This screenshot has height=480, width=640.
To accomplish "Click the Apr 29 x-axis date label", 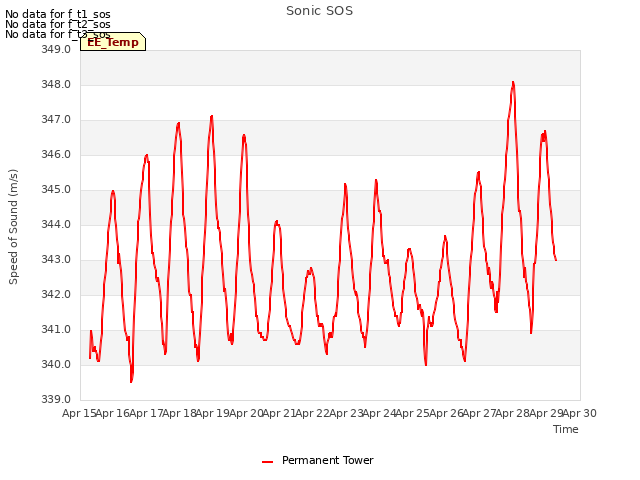I will point(546,413).
